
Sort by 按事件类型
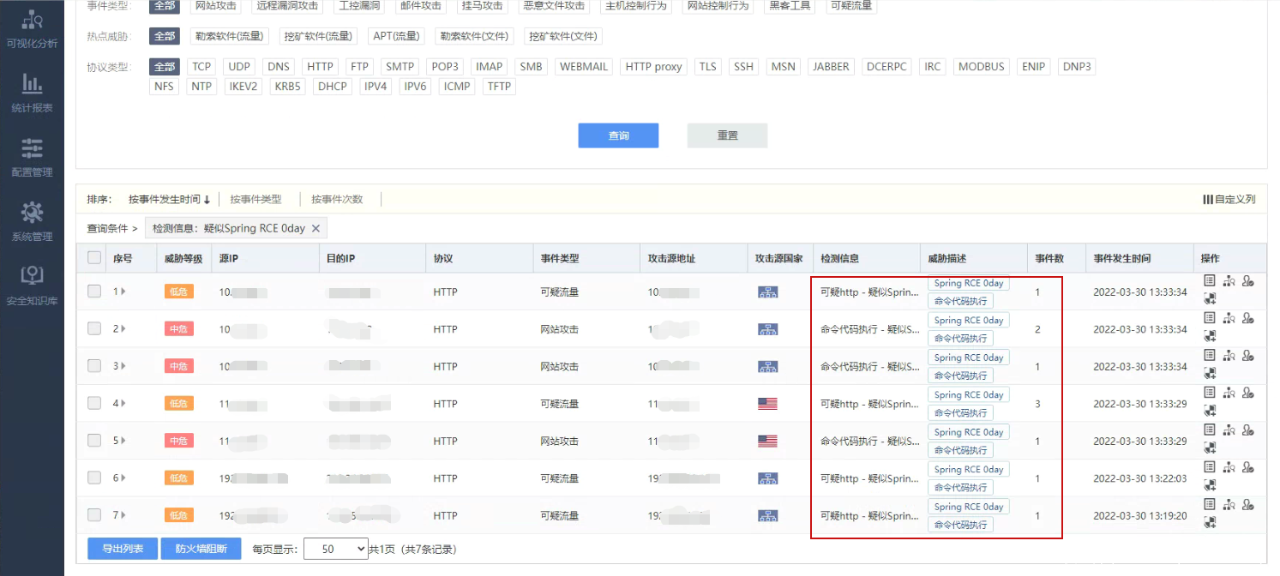256,199
